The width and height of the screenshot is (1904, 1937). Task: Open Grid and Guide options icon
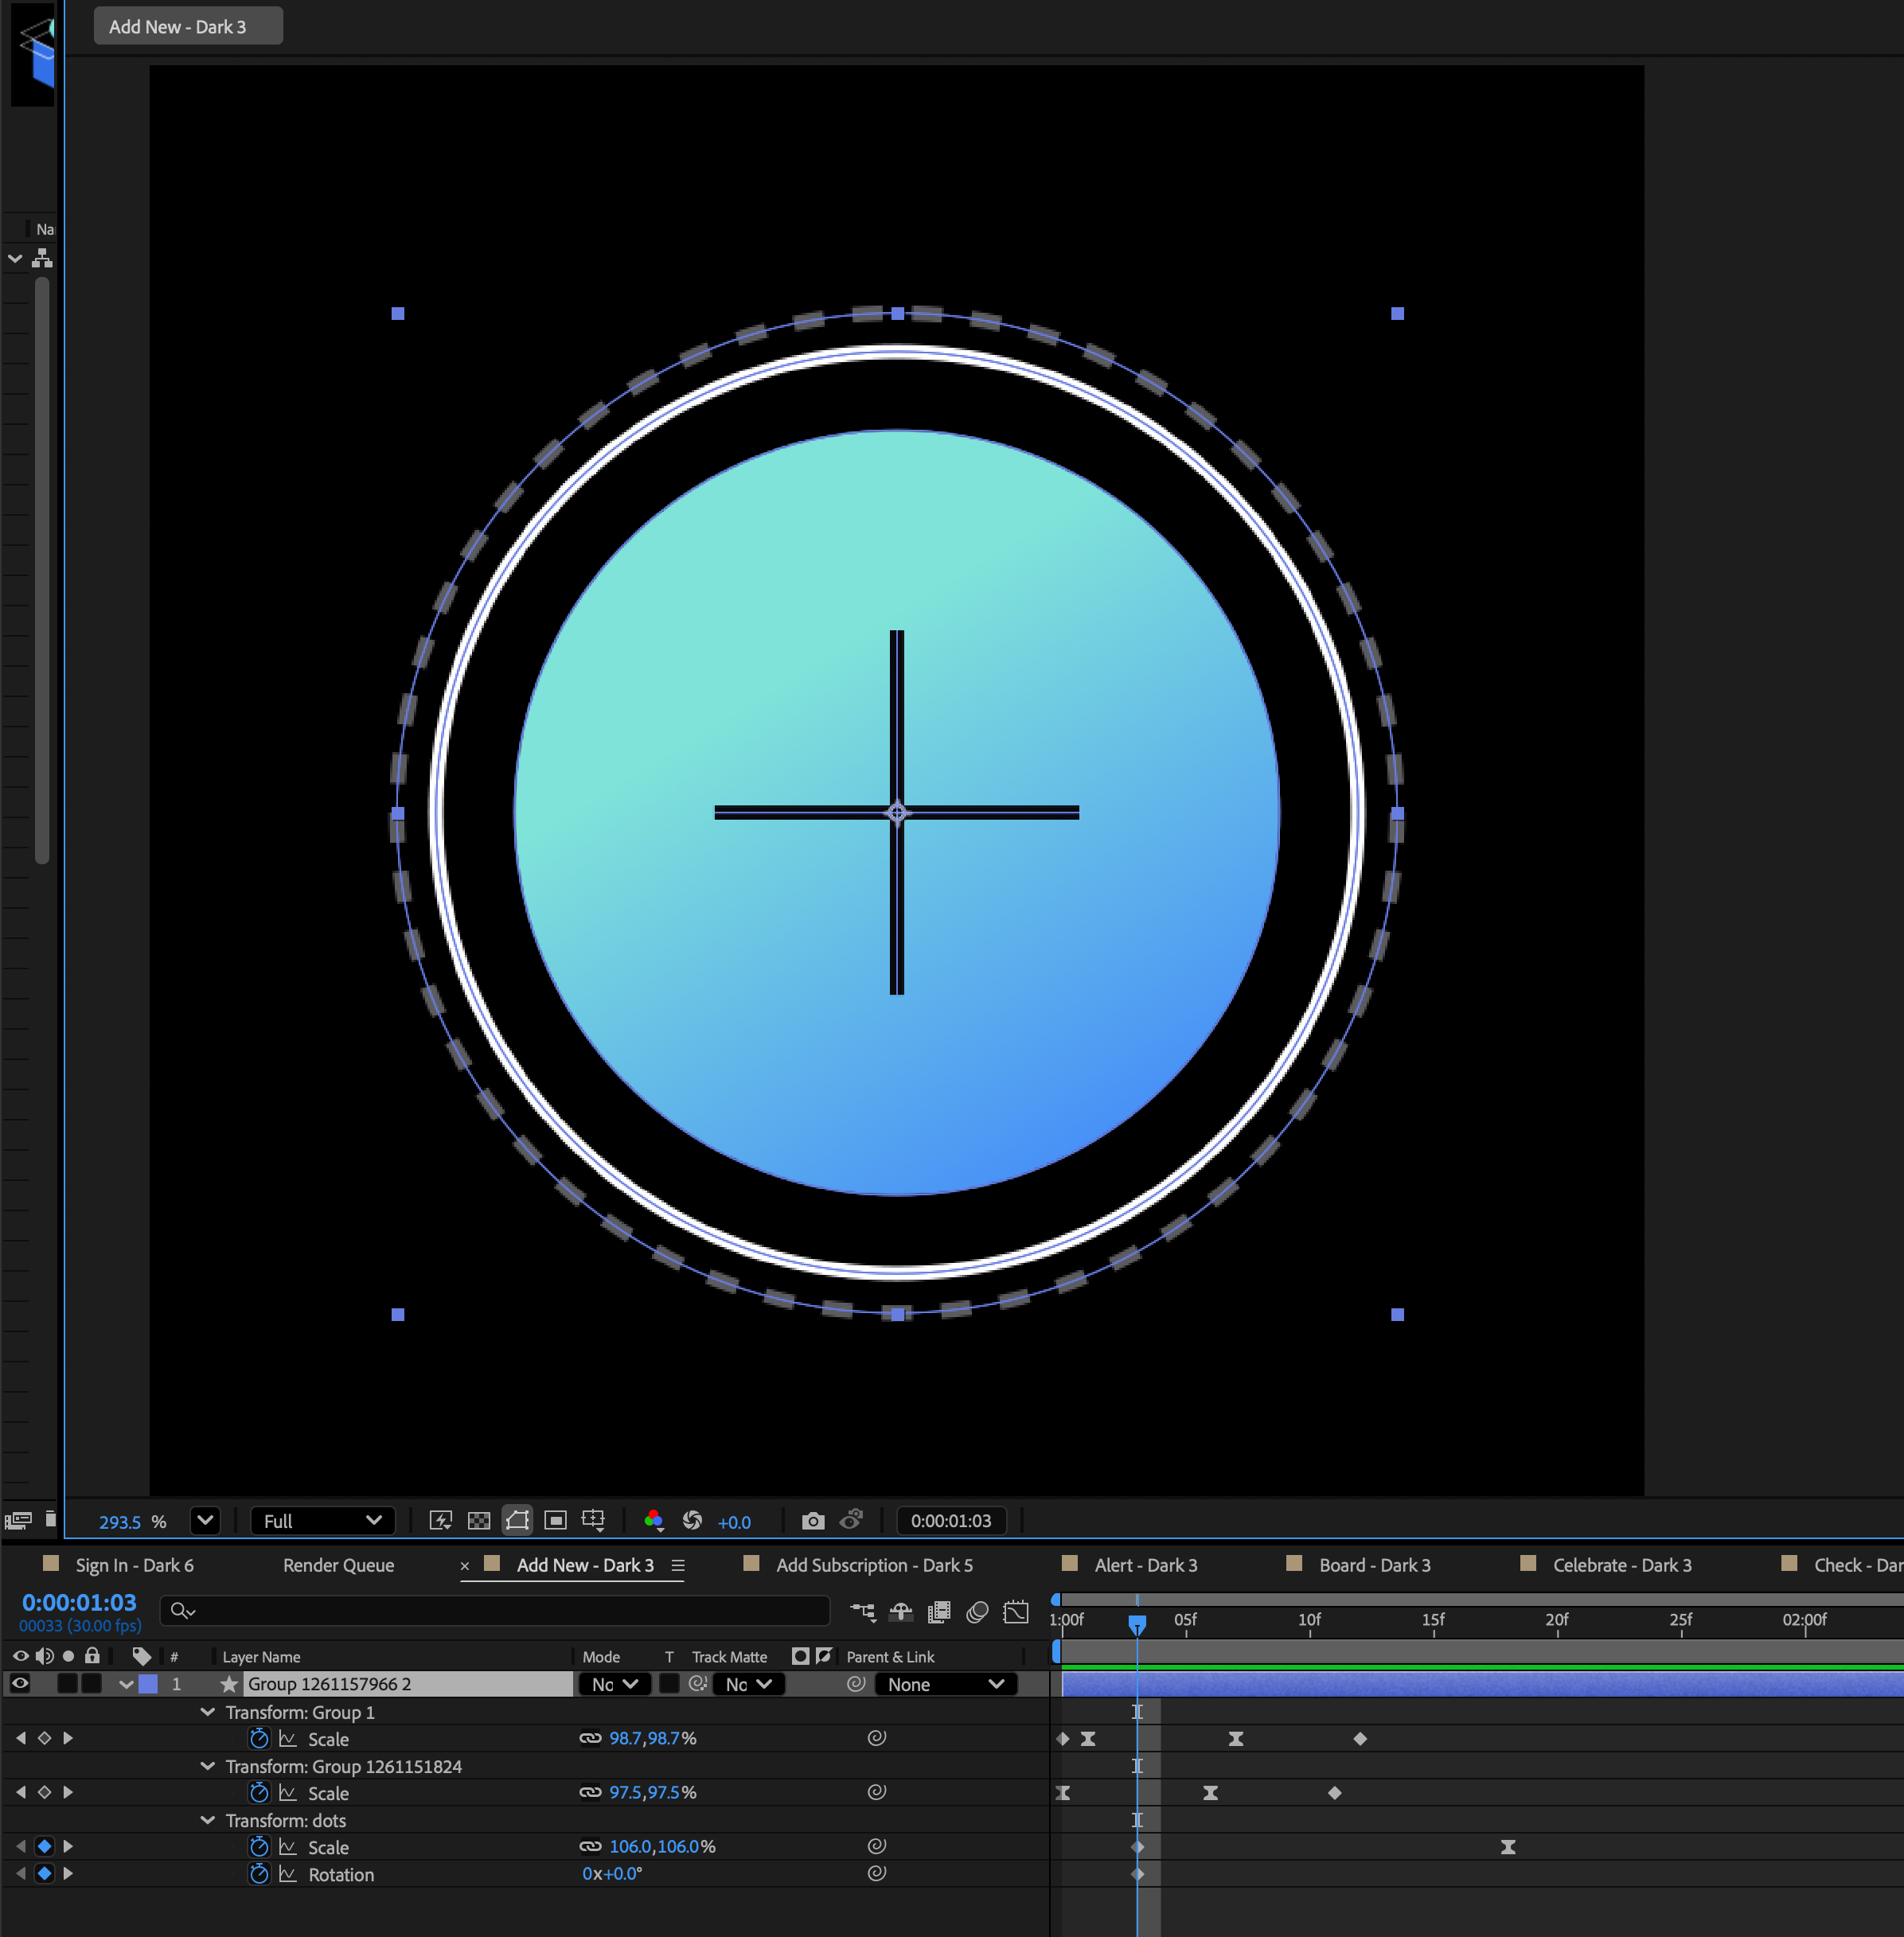pos(593,1521)
